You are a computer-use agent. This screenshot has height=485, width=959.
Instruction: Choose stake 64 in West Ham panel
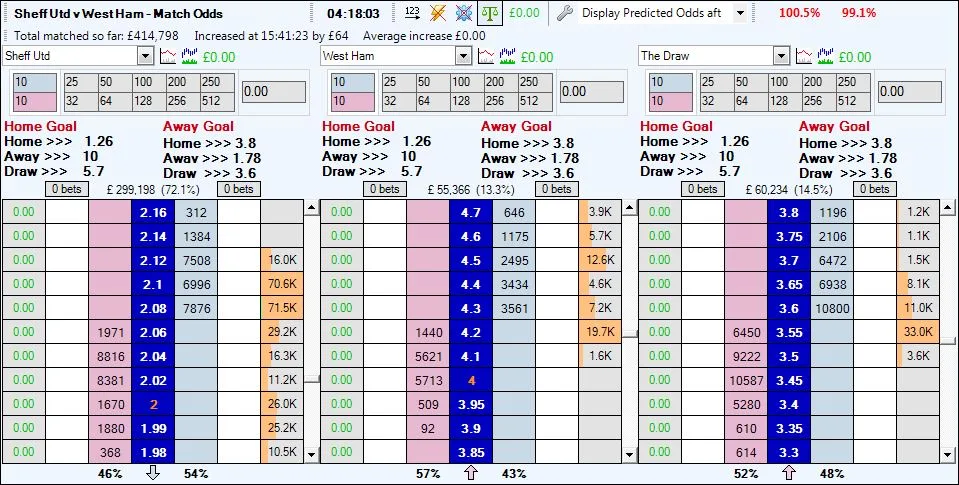point(432,101)
